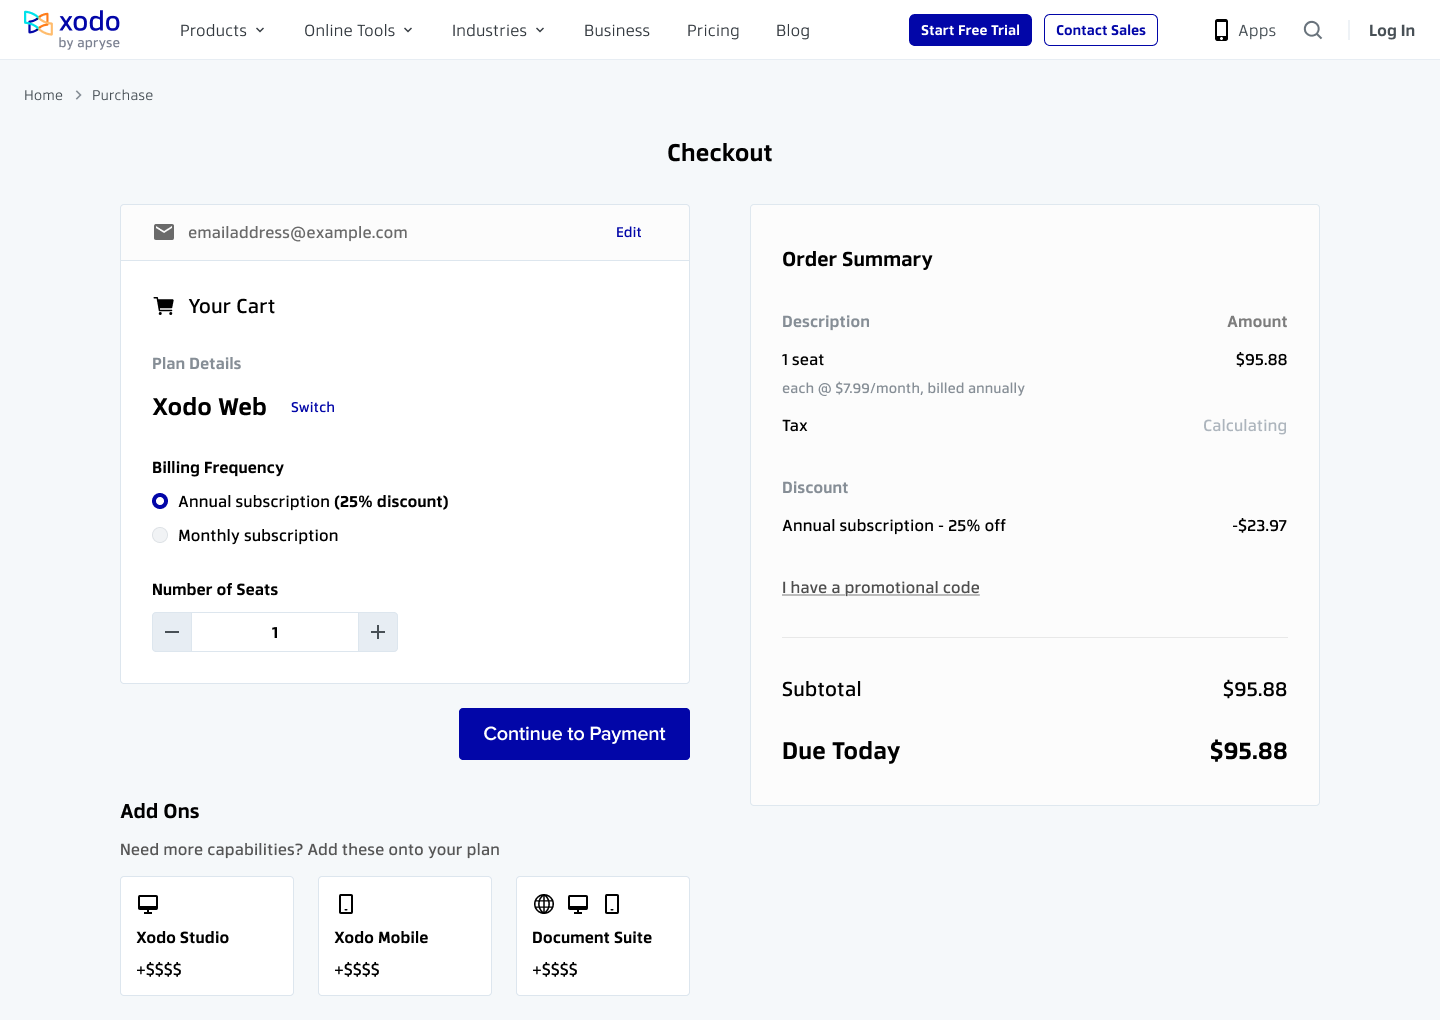Select the Xodo Studio add-on card

[207, 936]
